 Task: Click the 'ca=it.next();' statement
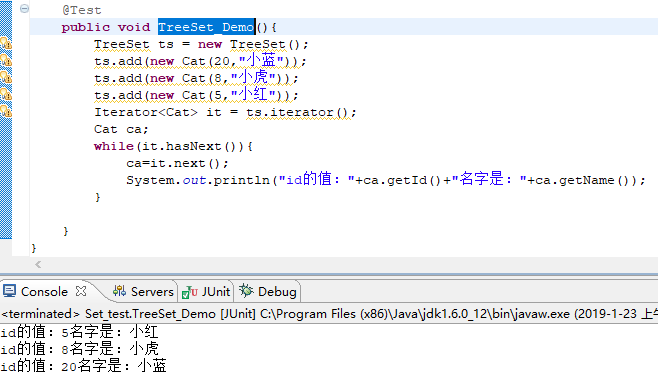(x=178, y=163)
